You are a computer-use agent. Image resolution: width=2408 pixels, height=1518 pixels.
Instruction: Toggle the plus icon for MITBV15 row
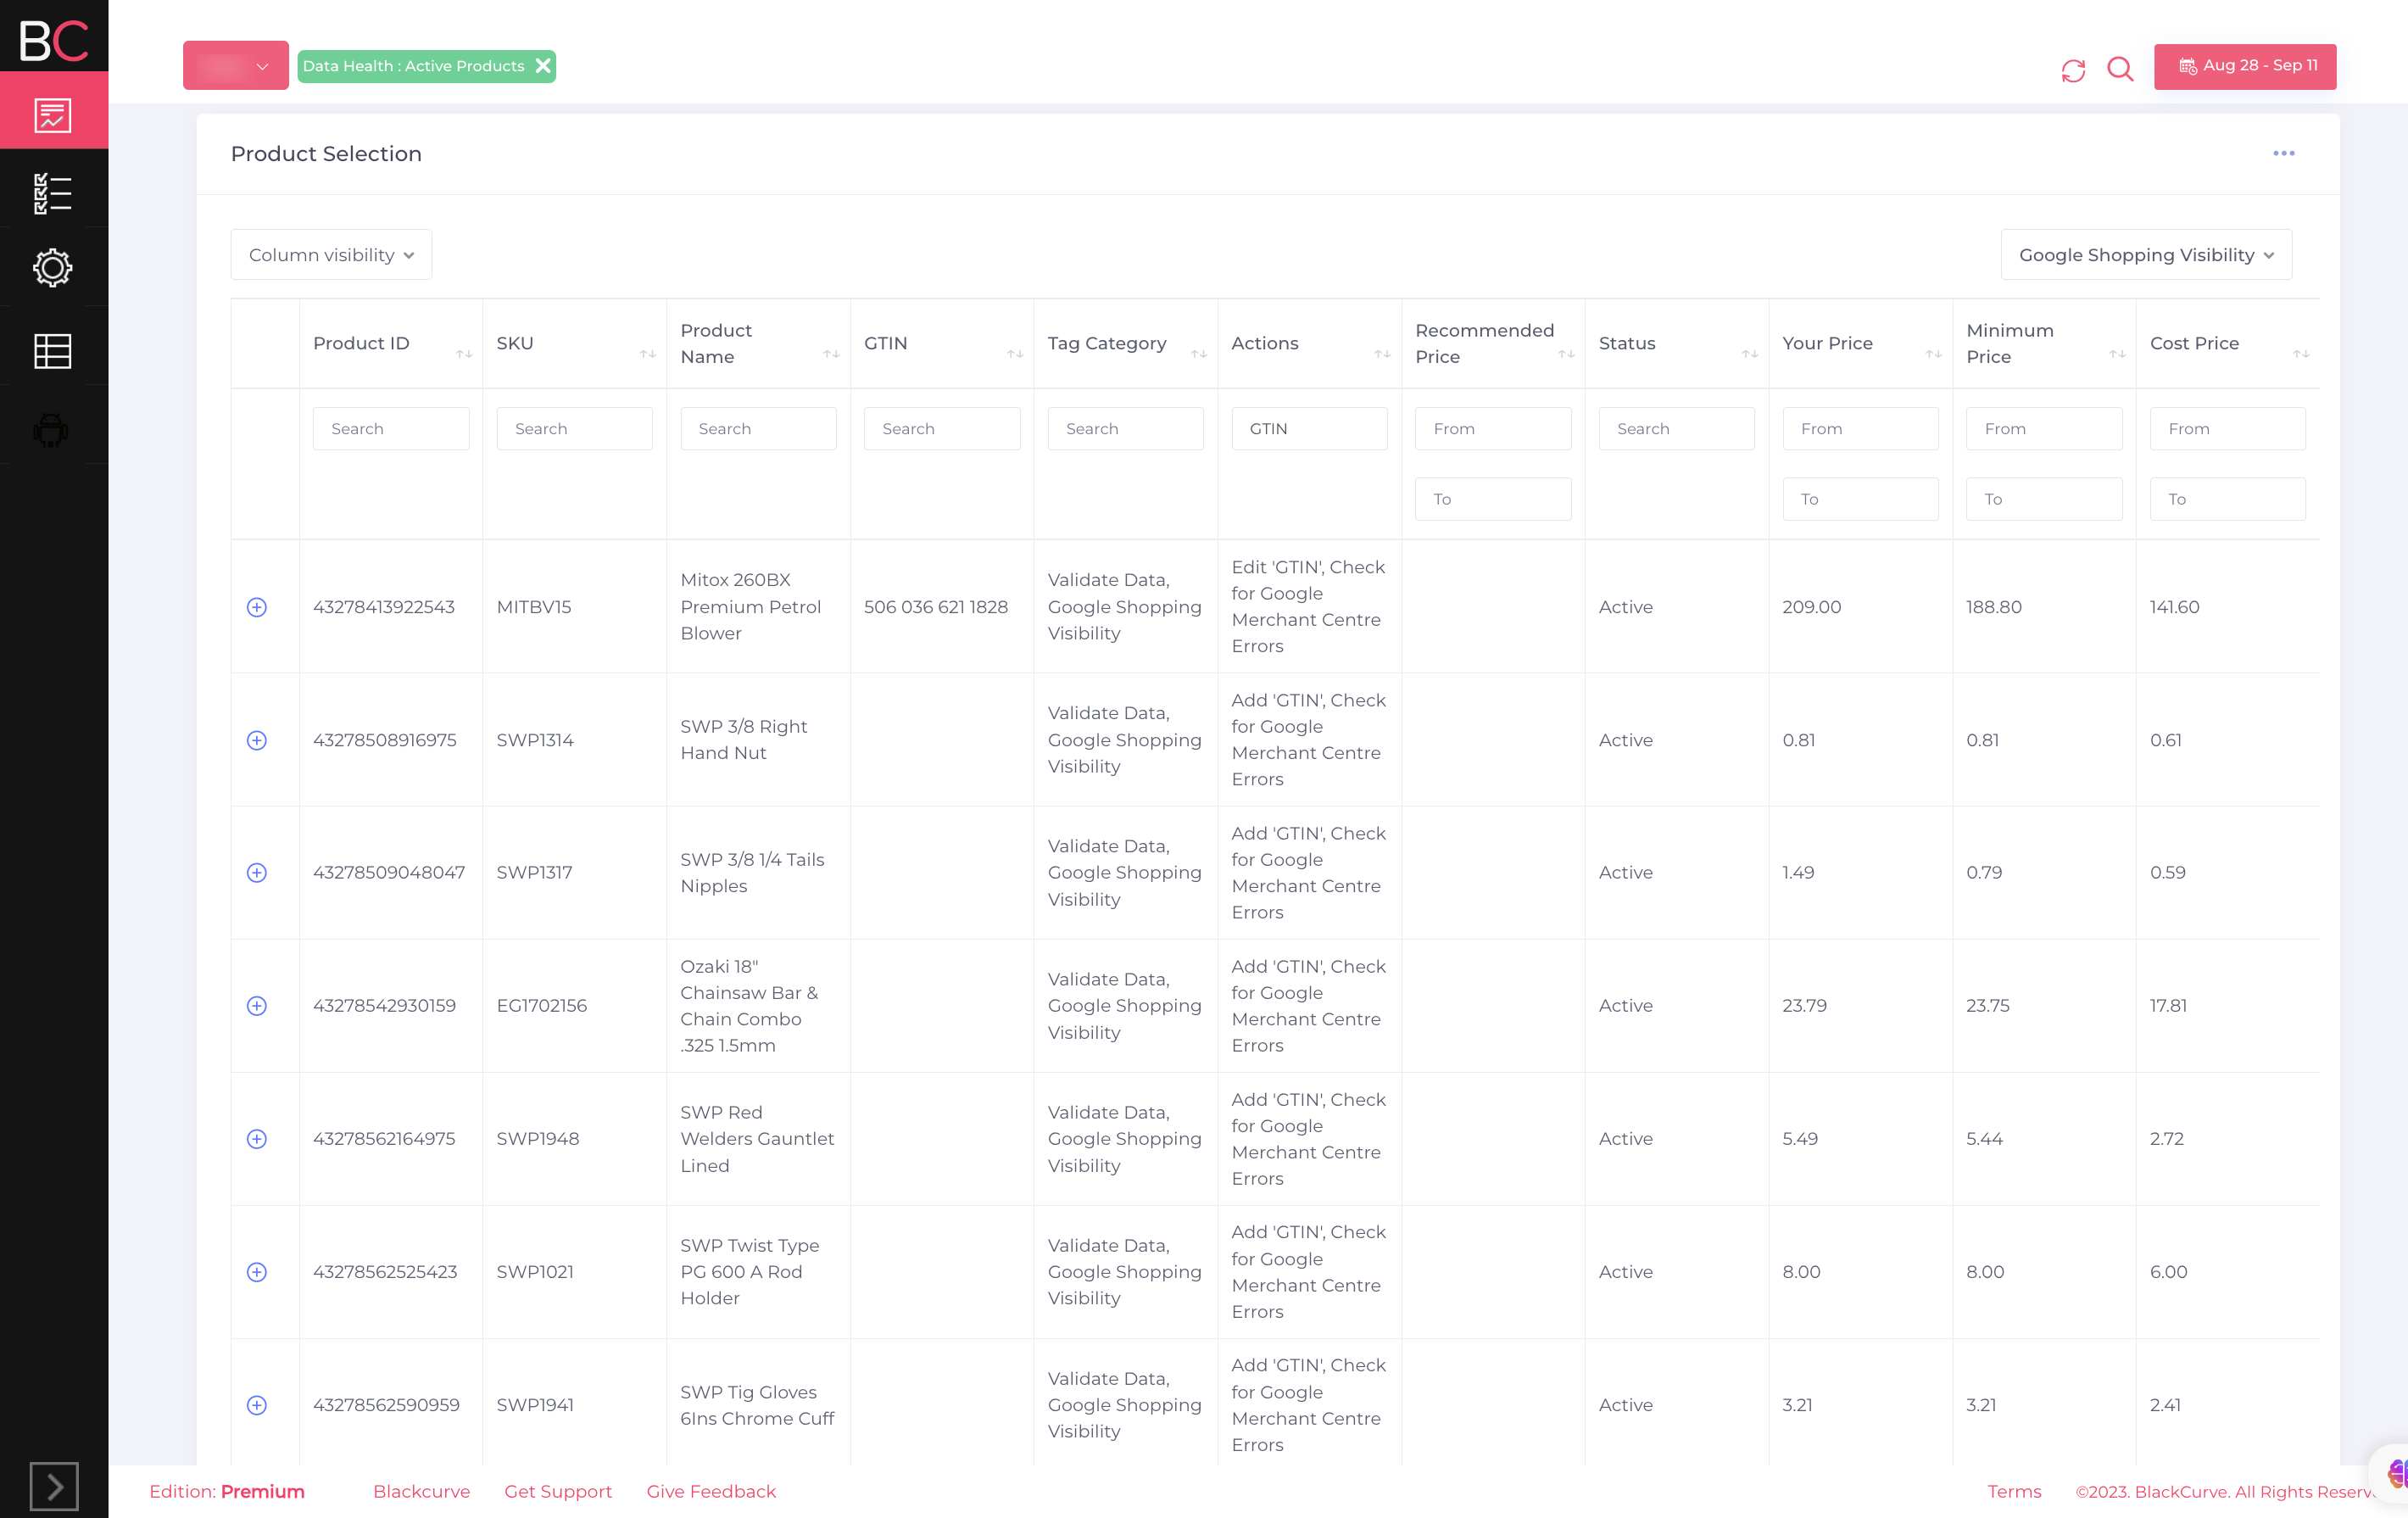[259, 607]
